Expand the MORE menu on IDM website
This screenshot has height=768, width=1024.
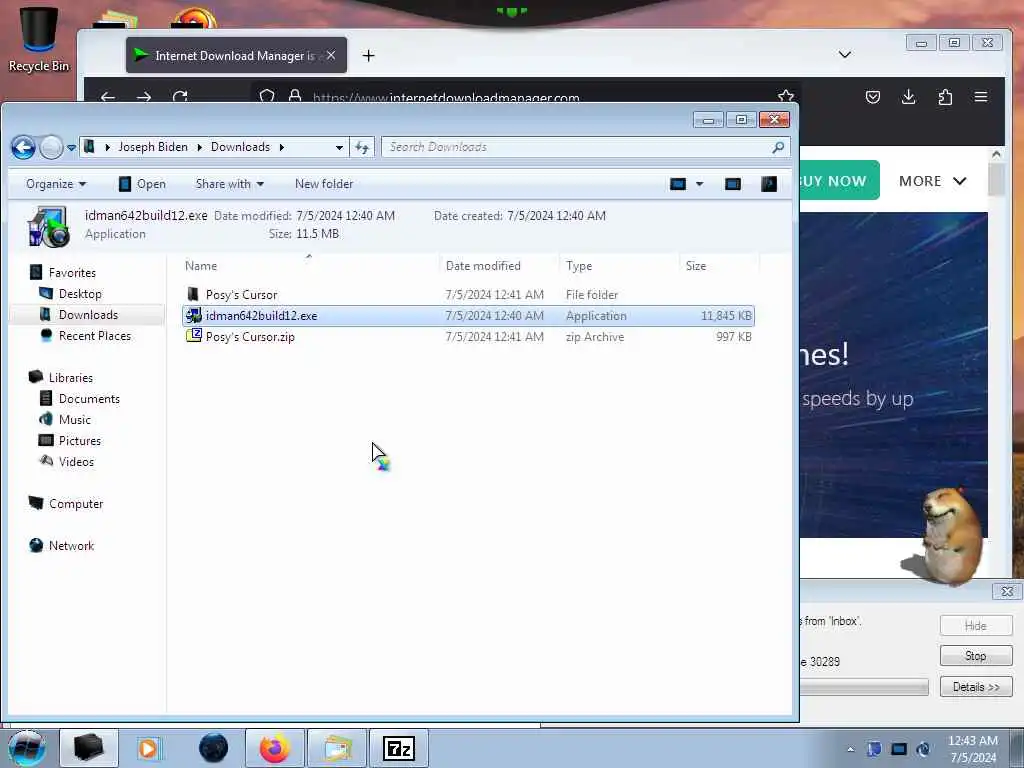coord(932,181)
